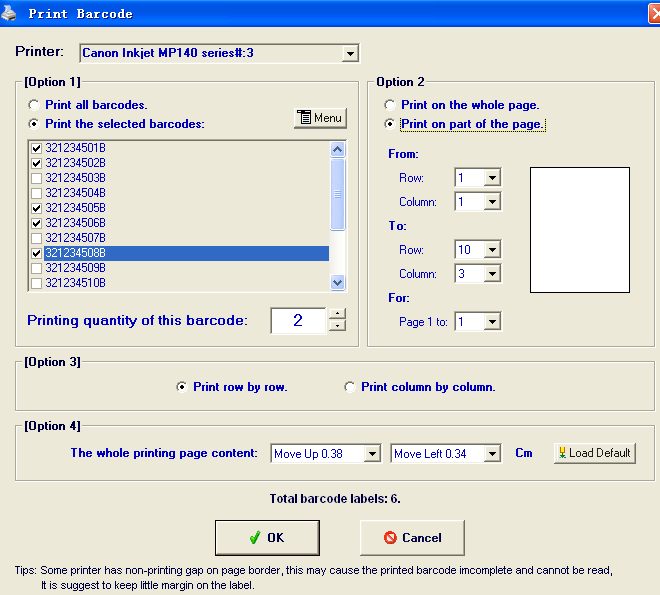
Task: Open the Printer dropdown list
Action: [350, 53]
